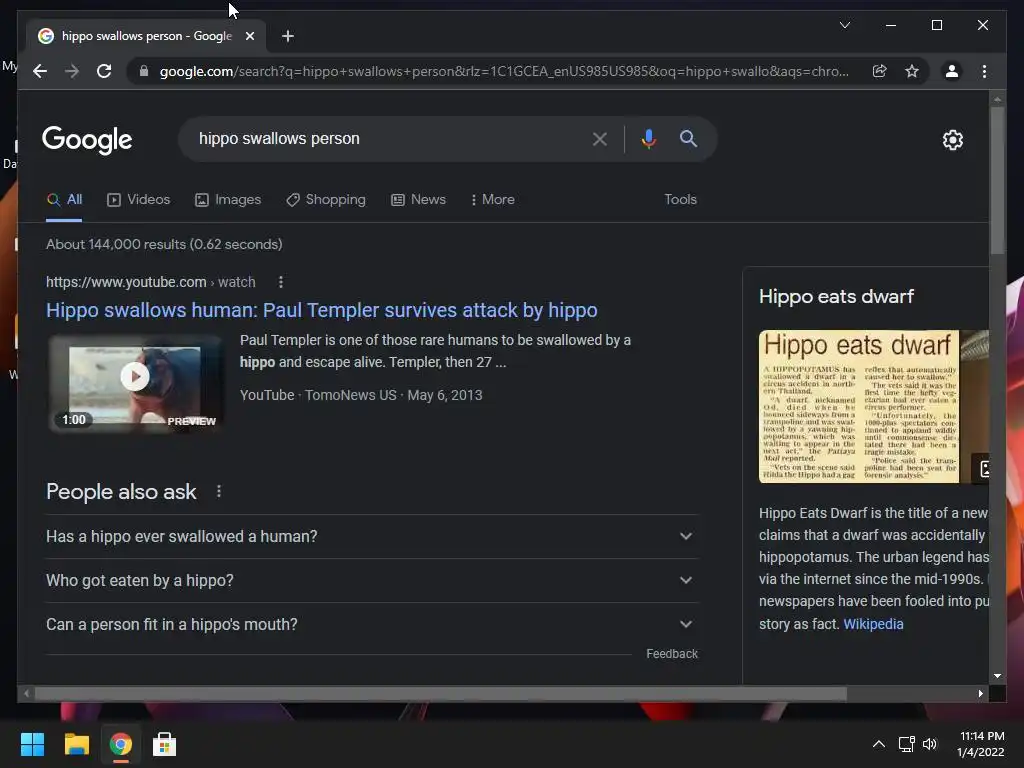Click the horizontal scroll left arrow

click(x=26, y=694)
